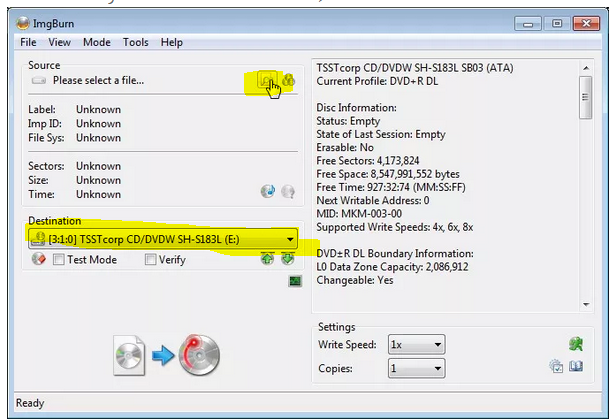Click the Free Space 8,547,991,552 bytes line
Viewport: 614px width, 420px height.
(388, 174)
